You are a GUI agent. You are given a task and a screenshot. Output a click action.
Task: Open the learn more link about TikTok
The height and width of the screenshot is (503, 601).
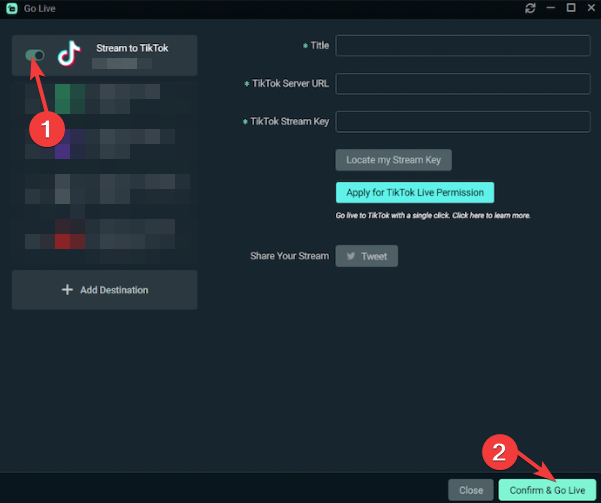coord(433,215)
